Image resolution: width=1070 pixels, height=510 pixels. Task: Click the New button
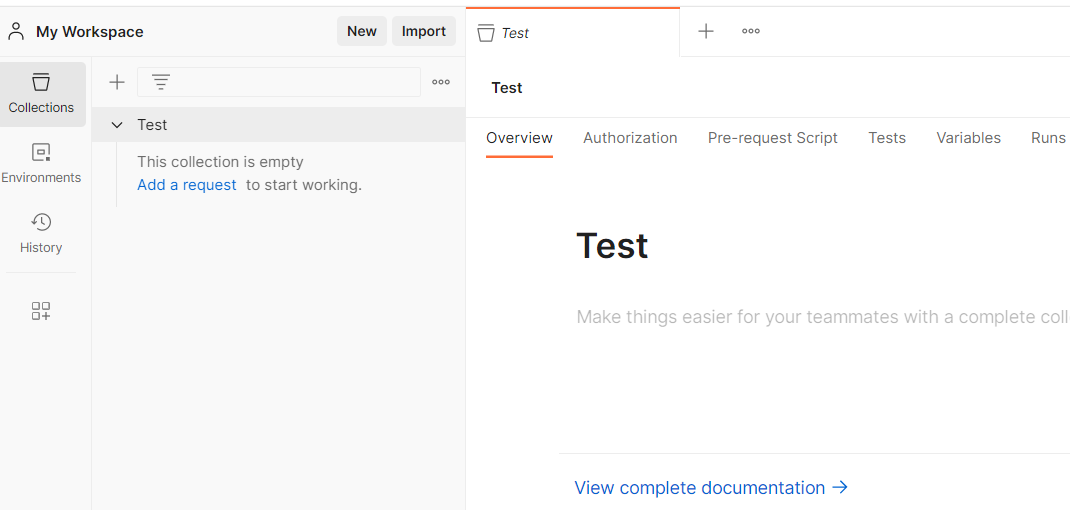[x=361, y=31]
